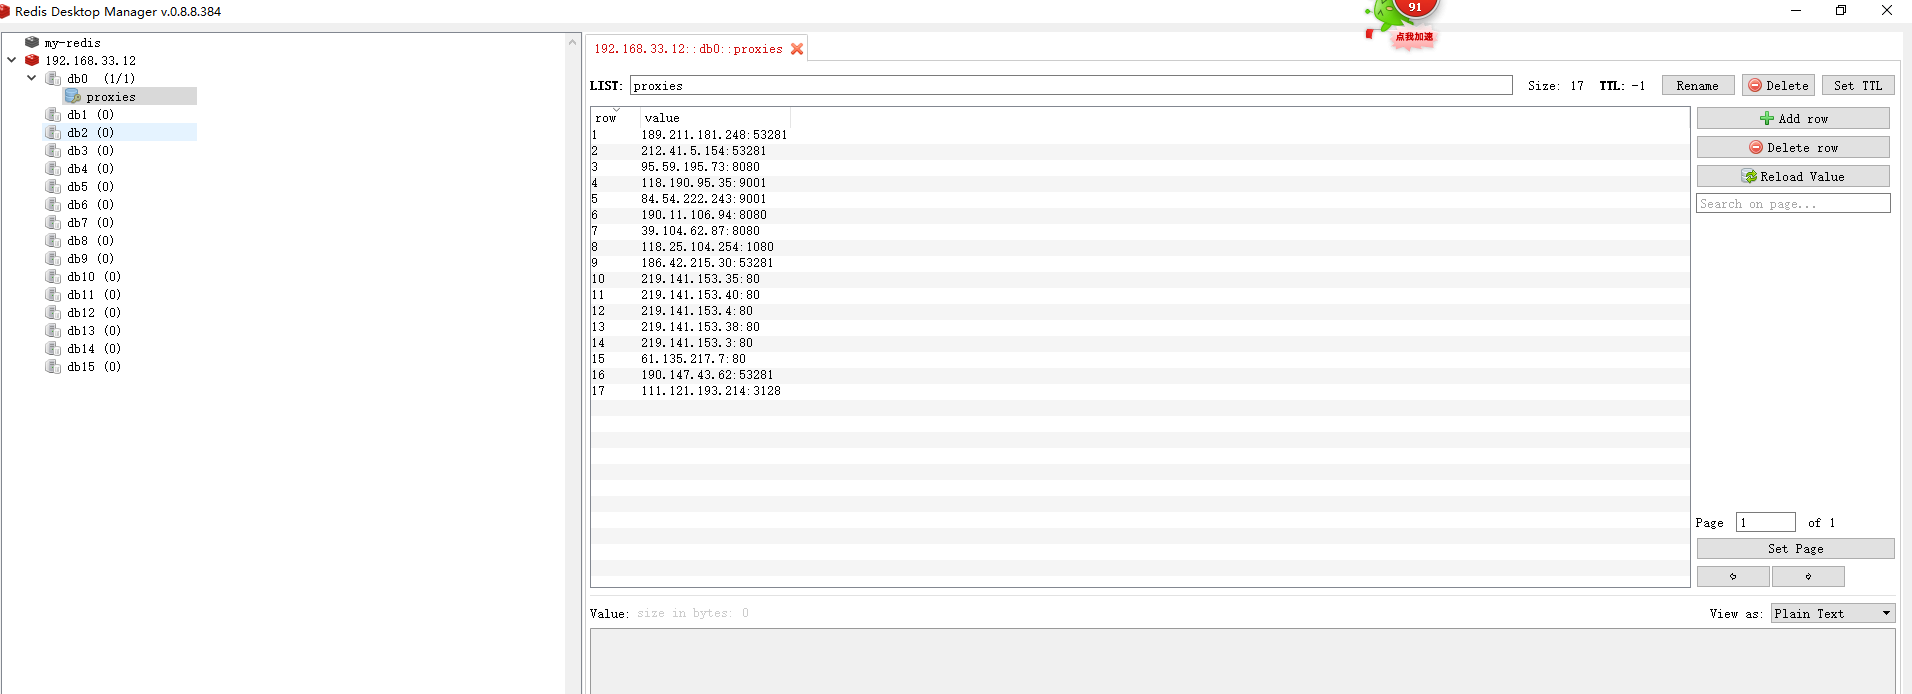Click the Page number input field

1765,522
